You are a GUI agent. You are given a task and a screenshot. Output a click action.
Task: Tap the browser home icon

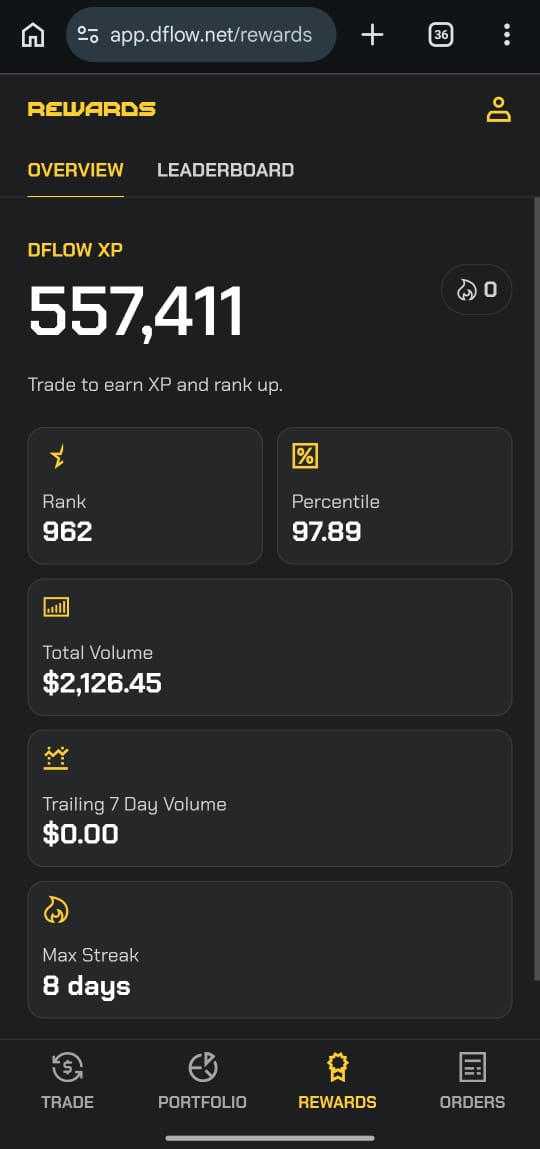(x=33, y=34)
